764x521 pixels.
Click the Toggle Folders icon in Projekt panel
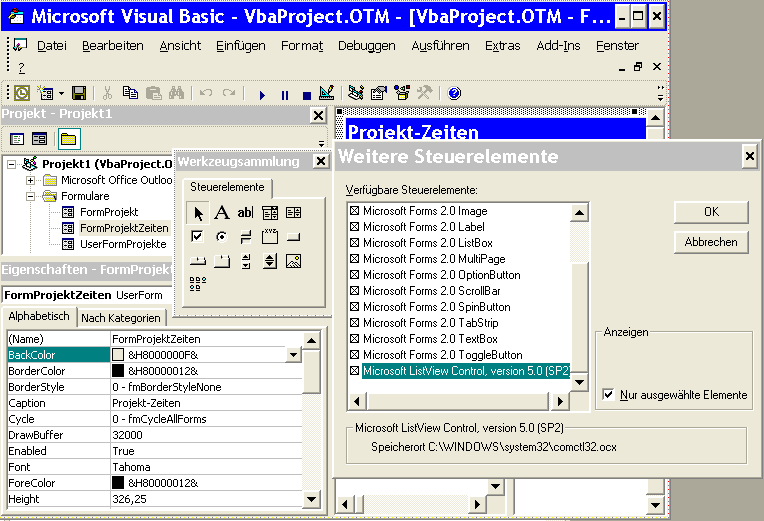click(67, 139)
